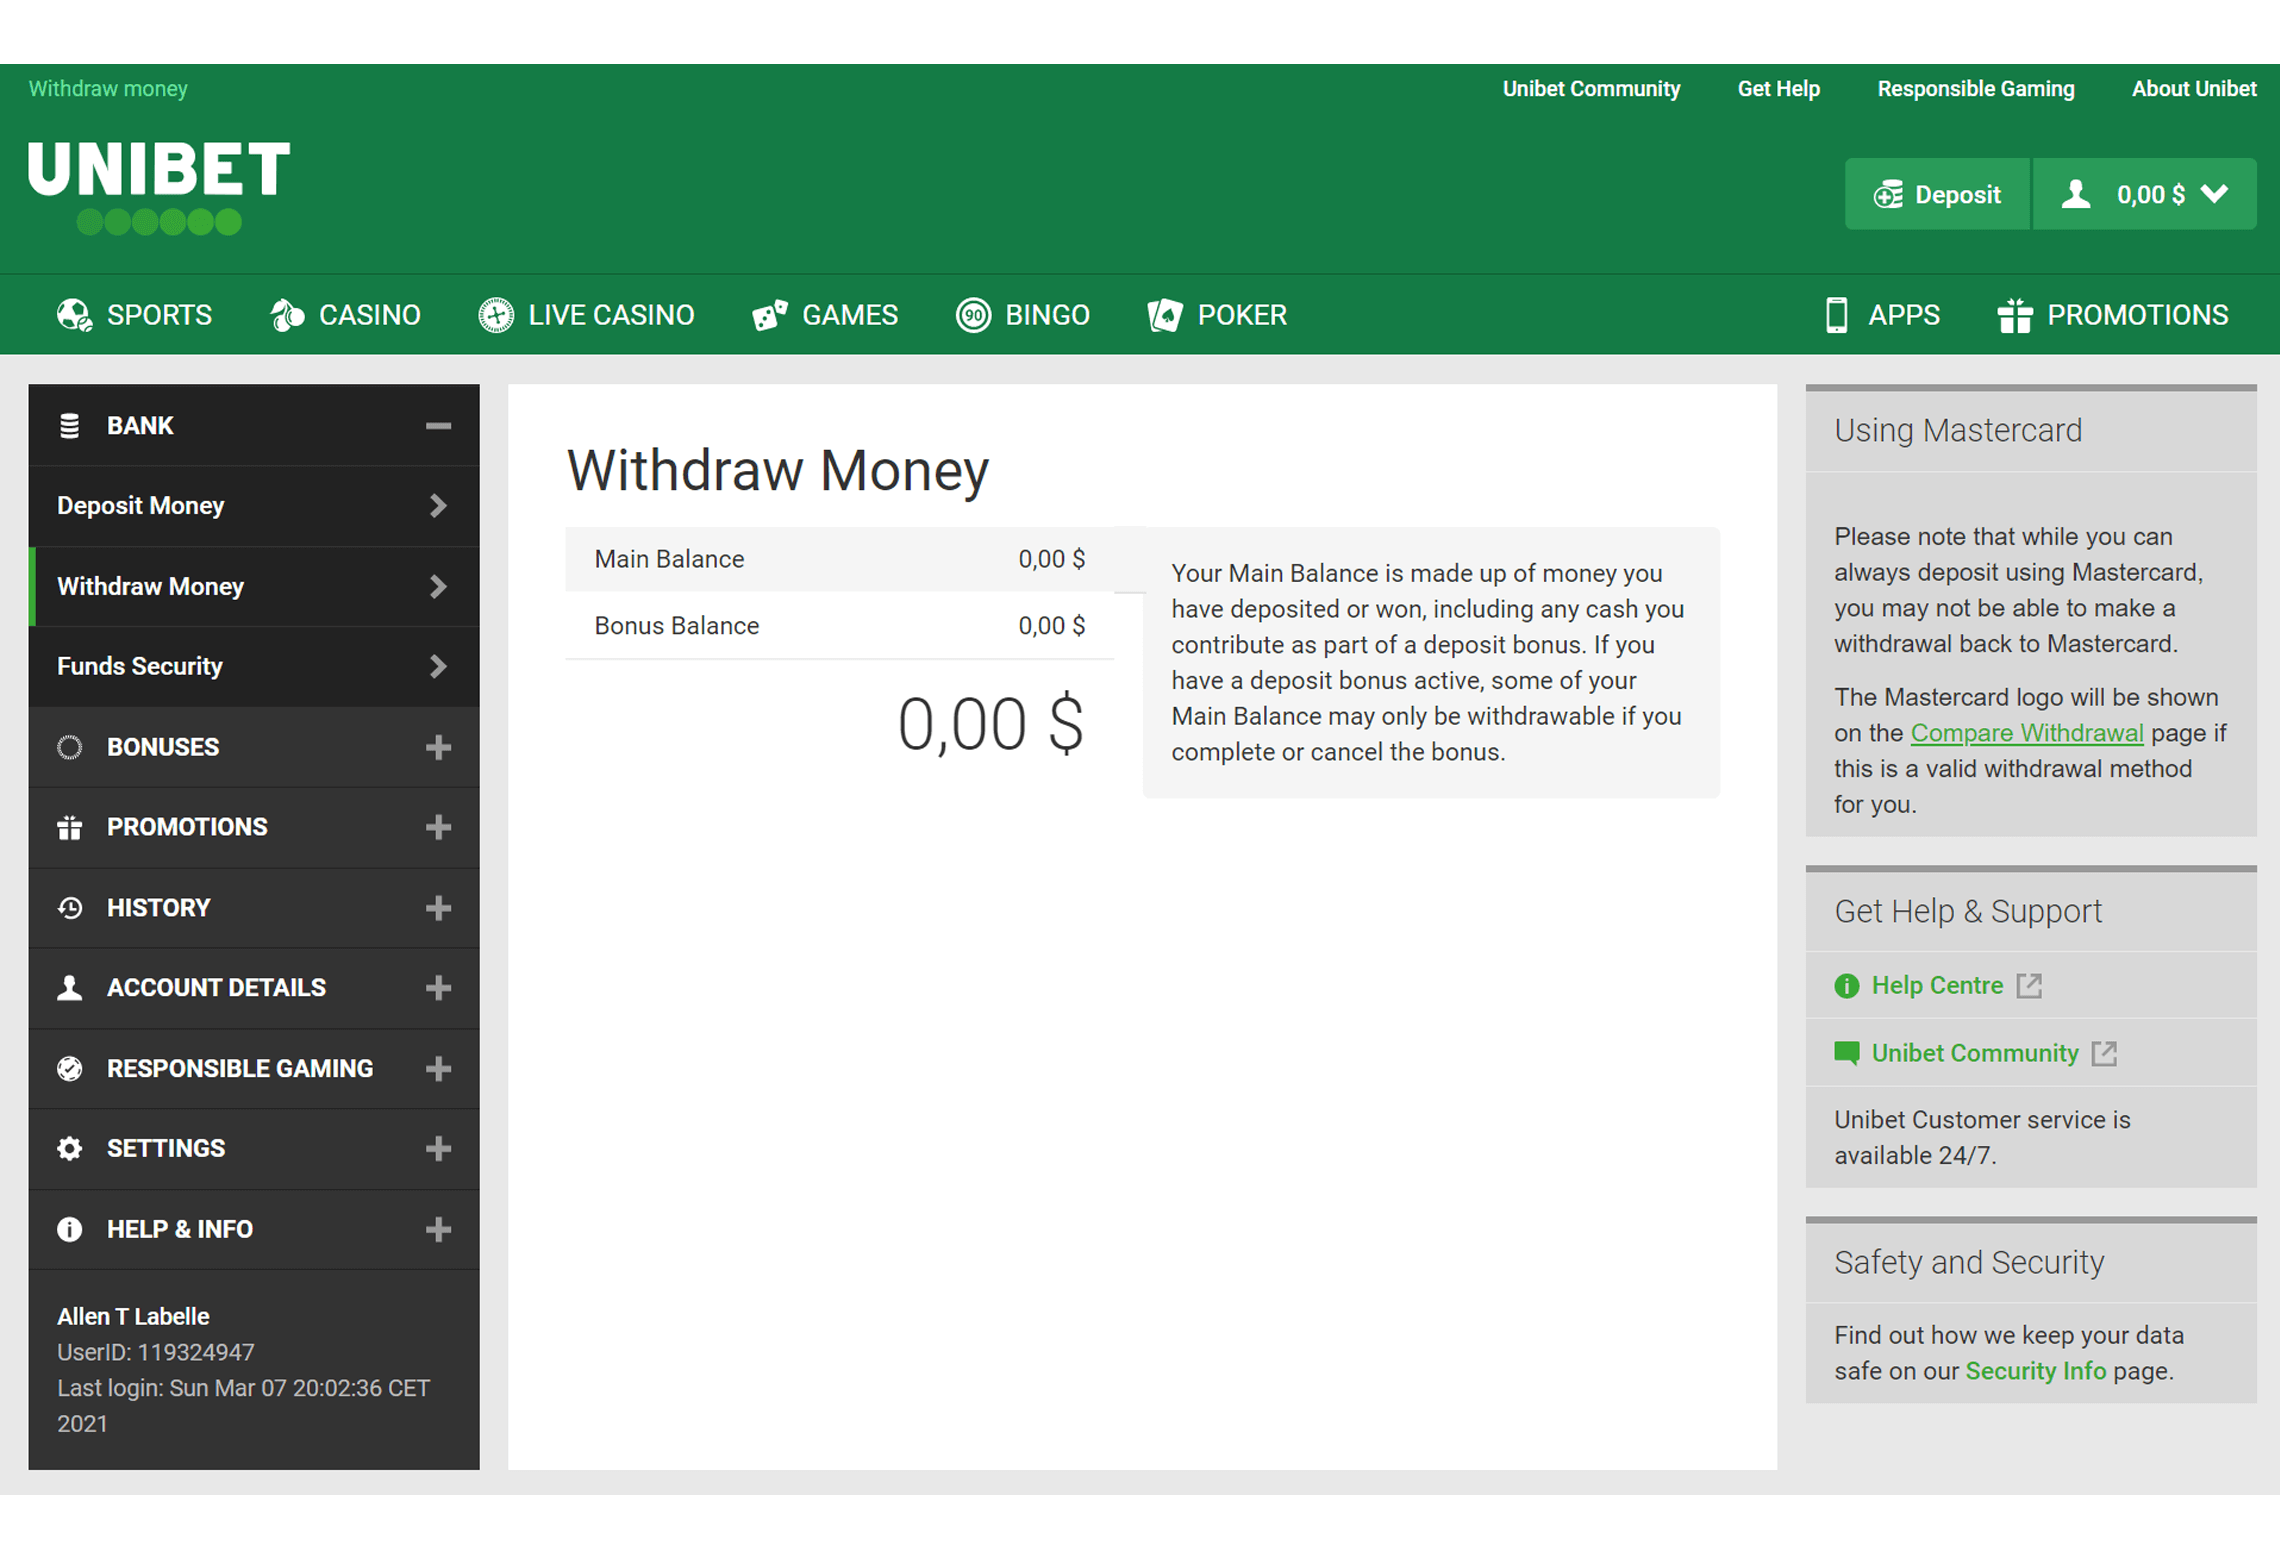
Task: Open the PROMOTIONS top menu item
Action: (x=2113, y=315)
